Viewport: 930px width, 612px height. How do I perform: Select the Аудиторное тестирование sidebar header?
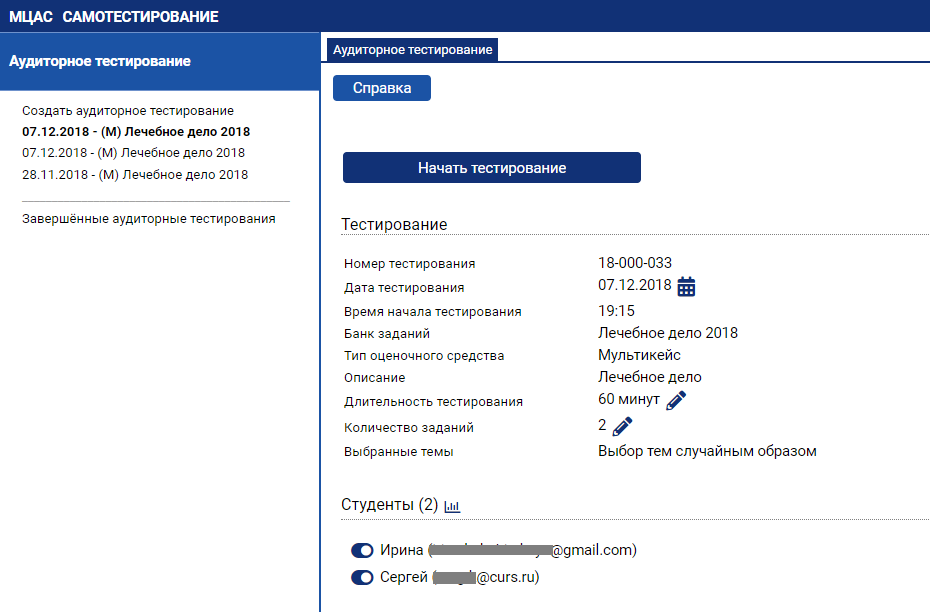(x=100, y=61)
